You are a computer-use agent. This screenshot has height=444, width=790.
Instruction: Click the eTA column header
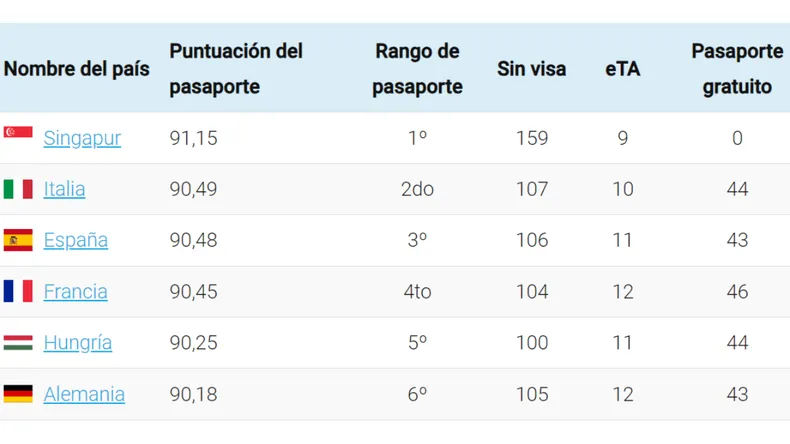623,69
